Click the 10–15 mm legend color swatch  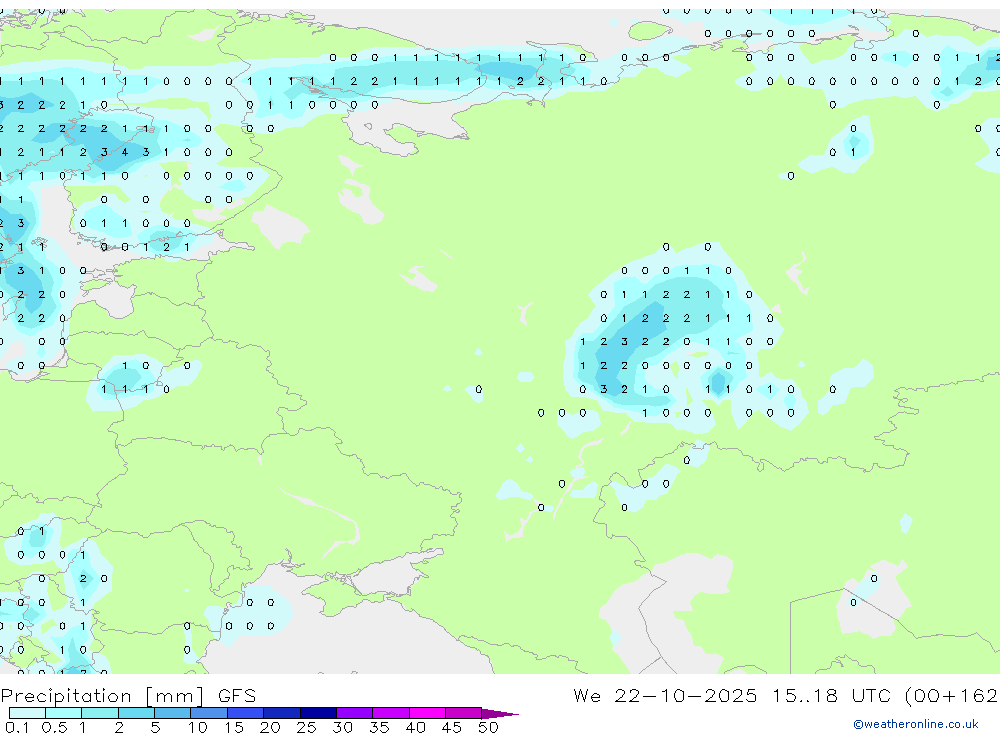click(209, 713)
